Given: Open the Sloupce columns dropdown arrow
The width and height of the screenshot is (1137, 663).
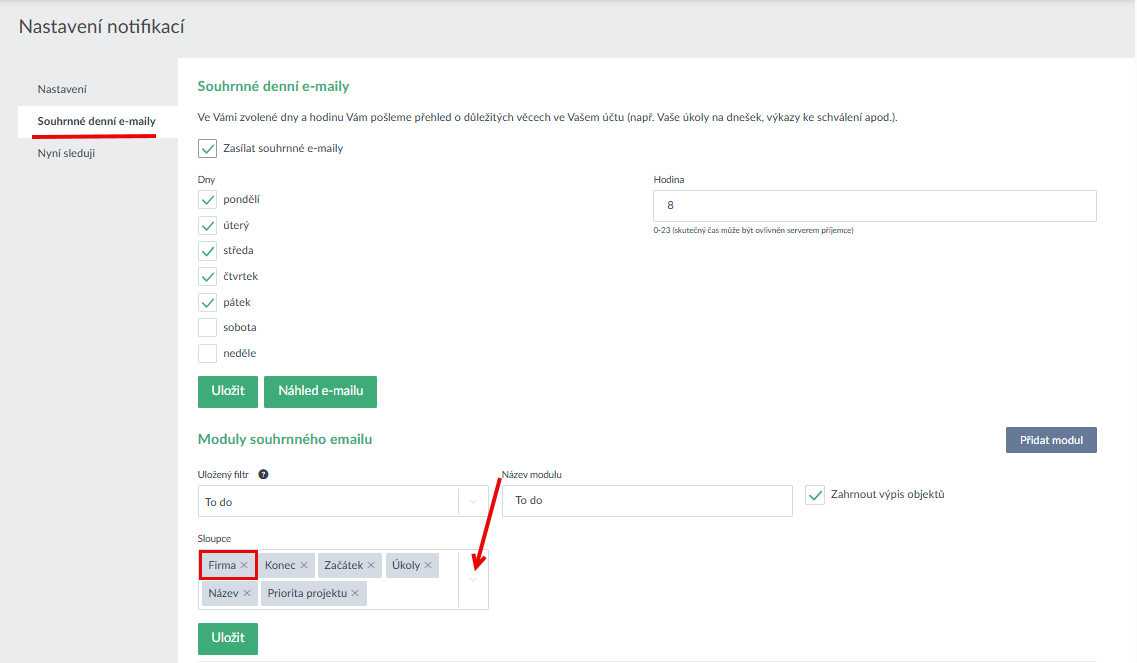Looking at the screenshot, I should (473, 580).
